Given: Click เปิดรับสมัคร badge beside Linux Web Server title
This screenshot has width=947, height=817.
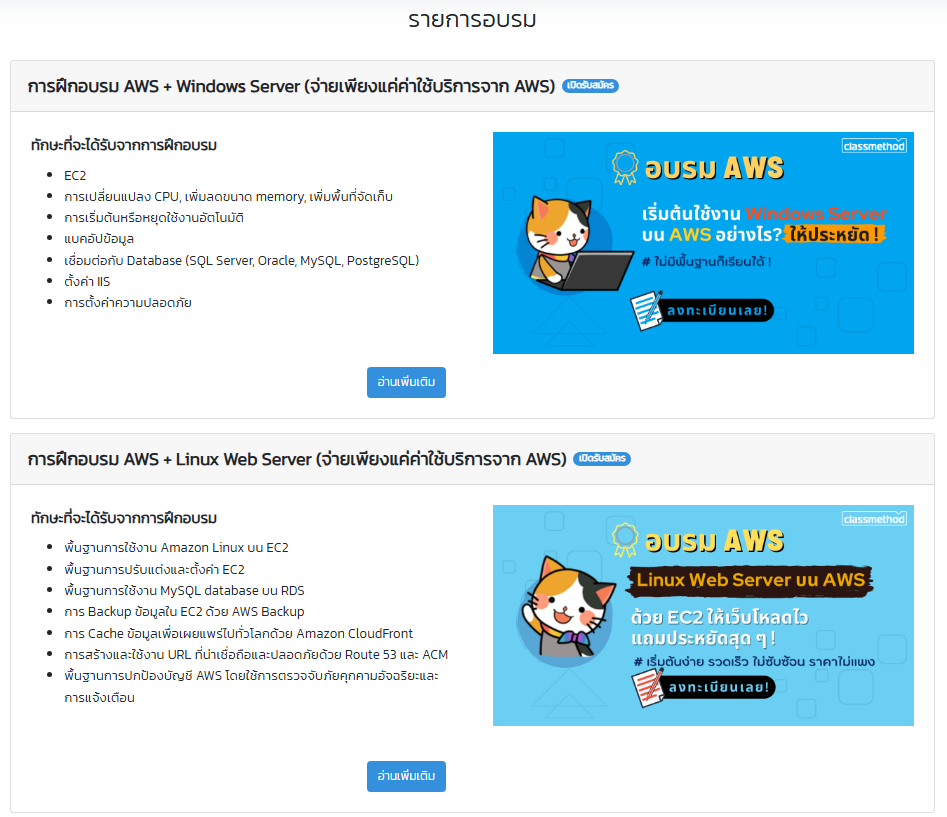Looking at the screenshot, I should [x=602, y=459].
